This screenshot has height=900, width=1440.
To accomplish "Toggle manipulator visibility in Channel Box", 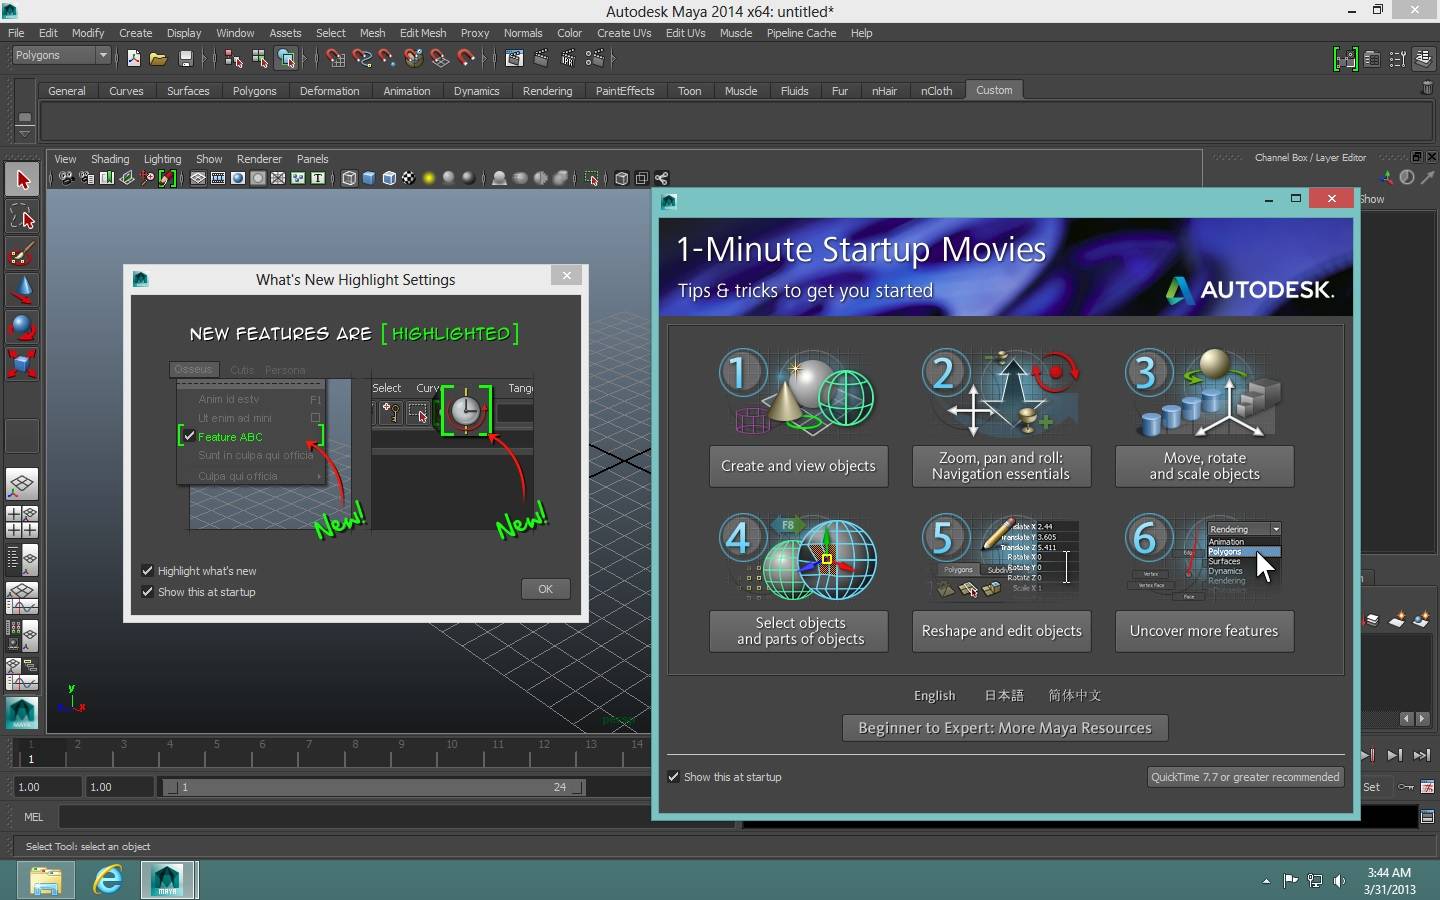I will (x=1386, y=178).
